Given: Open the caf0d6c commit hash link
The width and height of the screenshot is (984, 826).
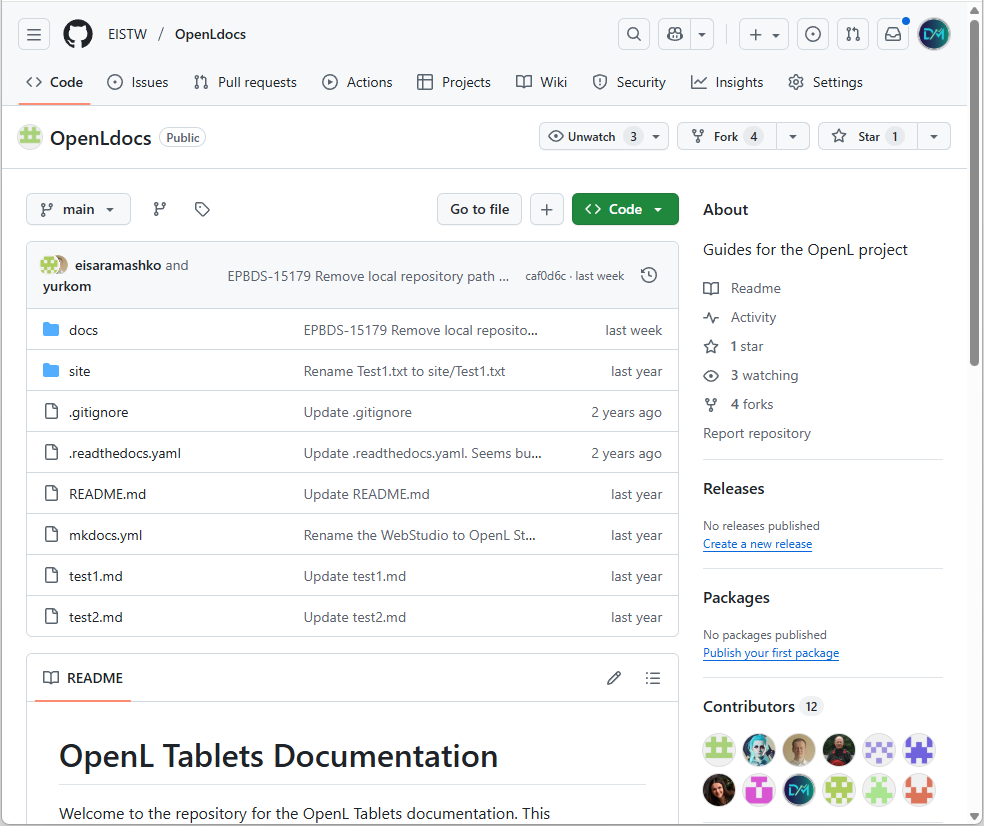Looking at the screenshot, I should pyautogui.click(x=545, y=276).
